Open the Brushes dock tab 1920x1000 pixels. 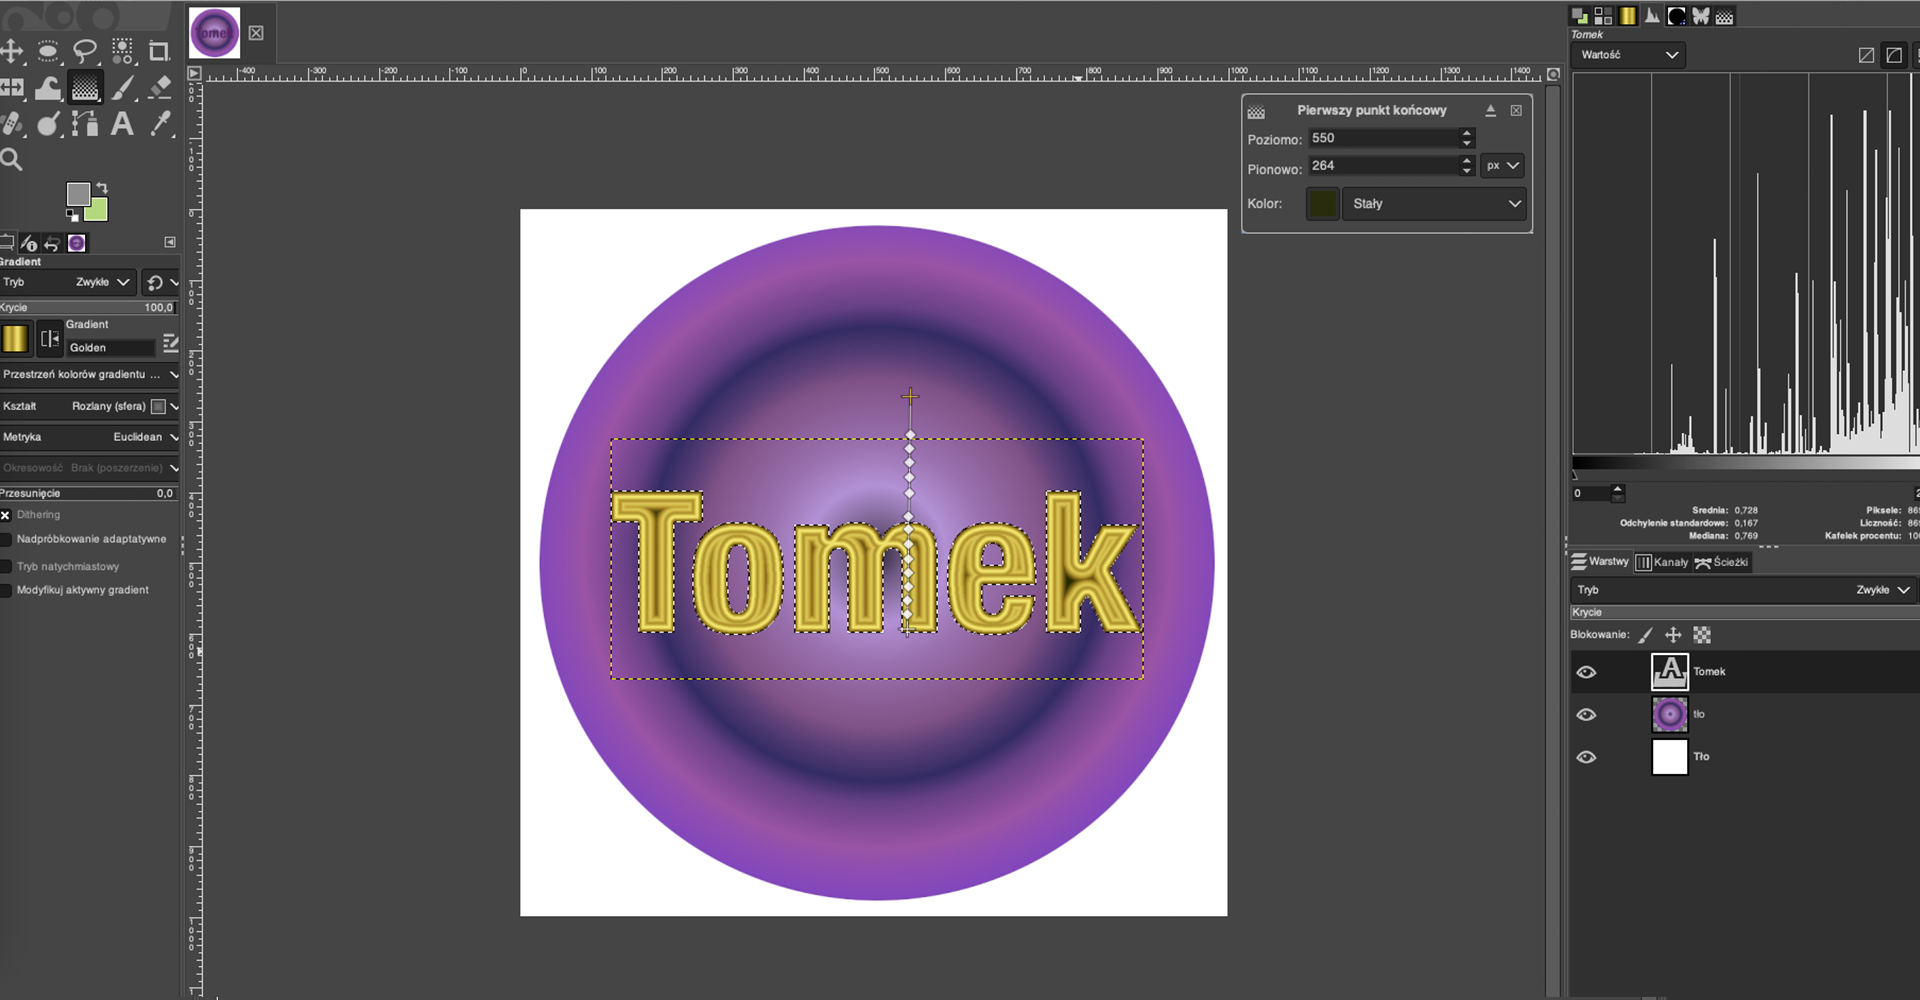coord(1677,16)
